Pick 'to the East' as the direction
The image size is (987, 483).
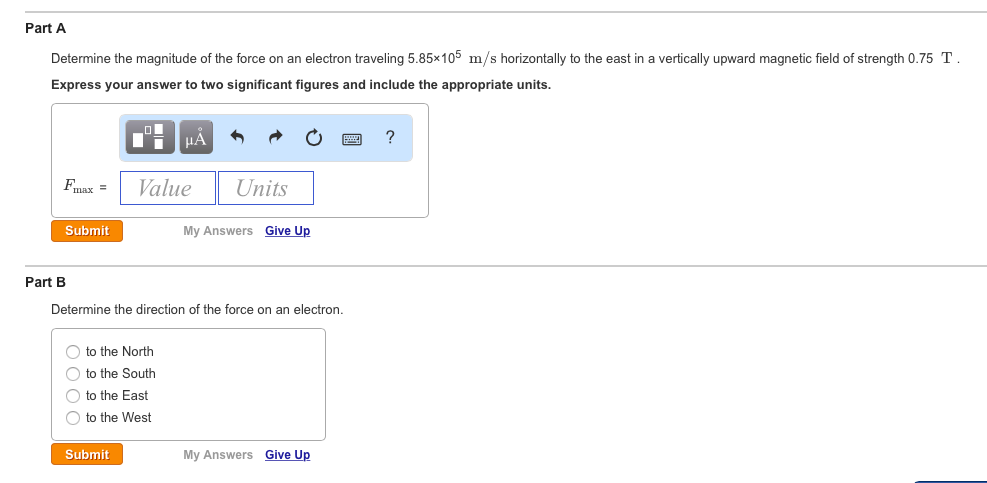click(73, 396)
